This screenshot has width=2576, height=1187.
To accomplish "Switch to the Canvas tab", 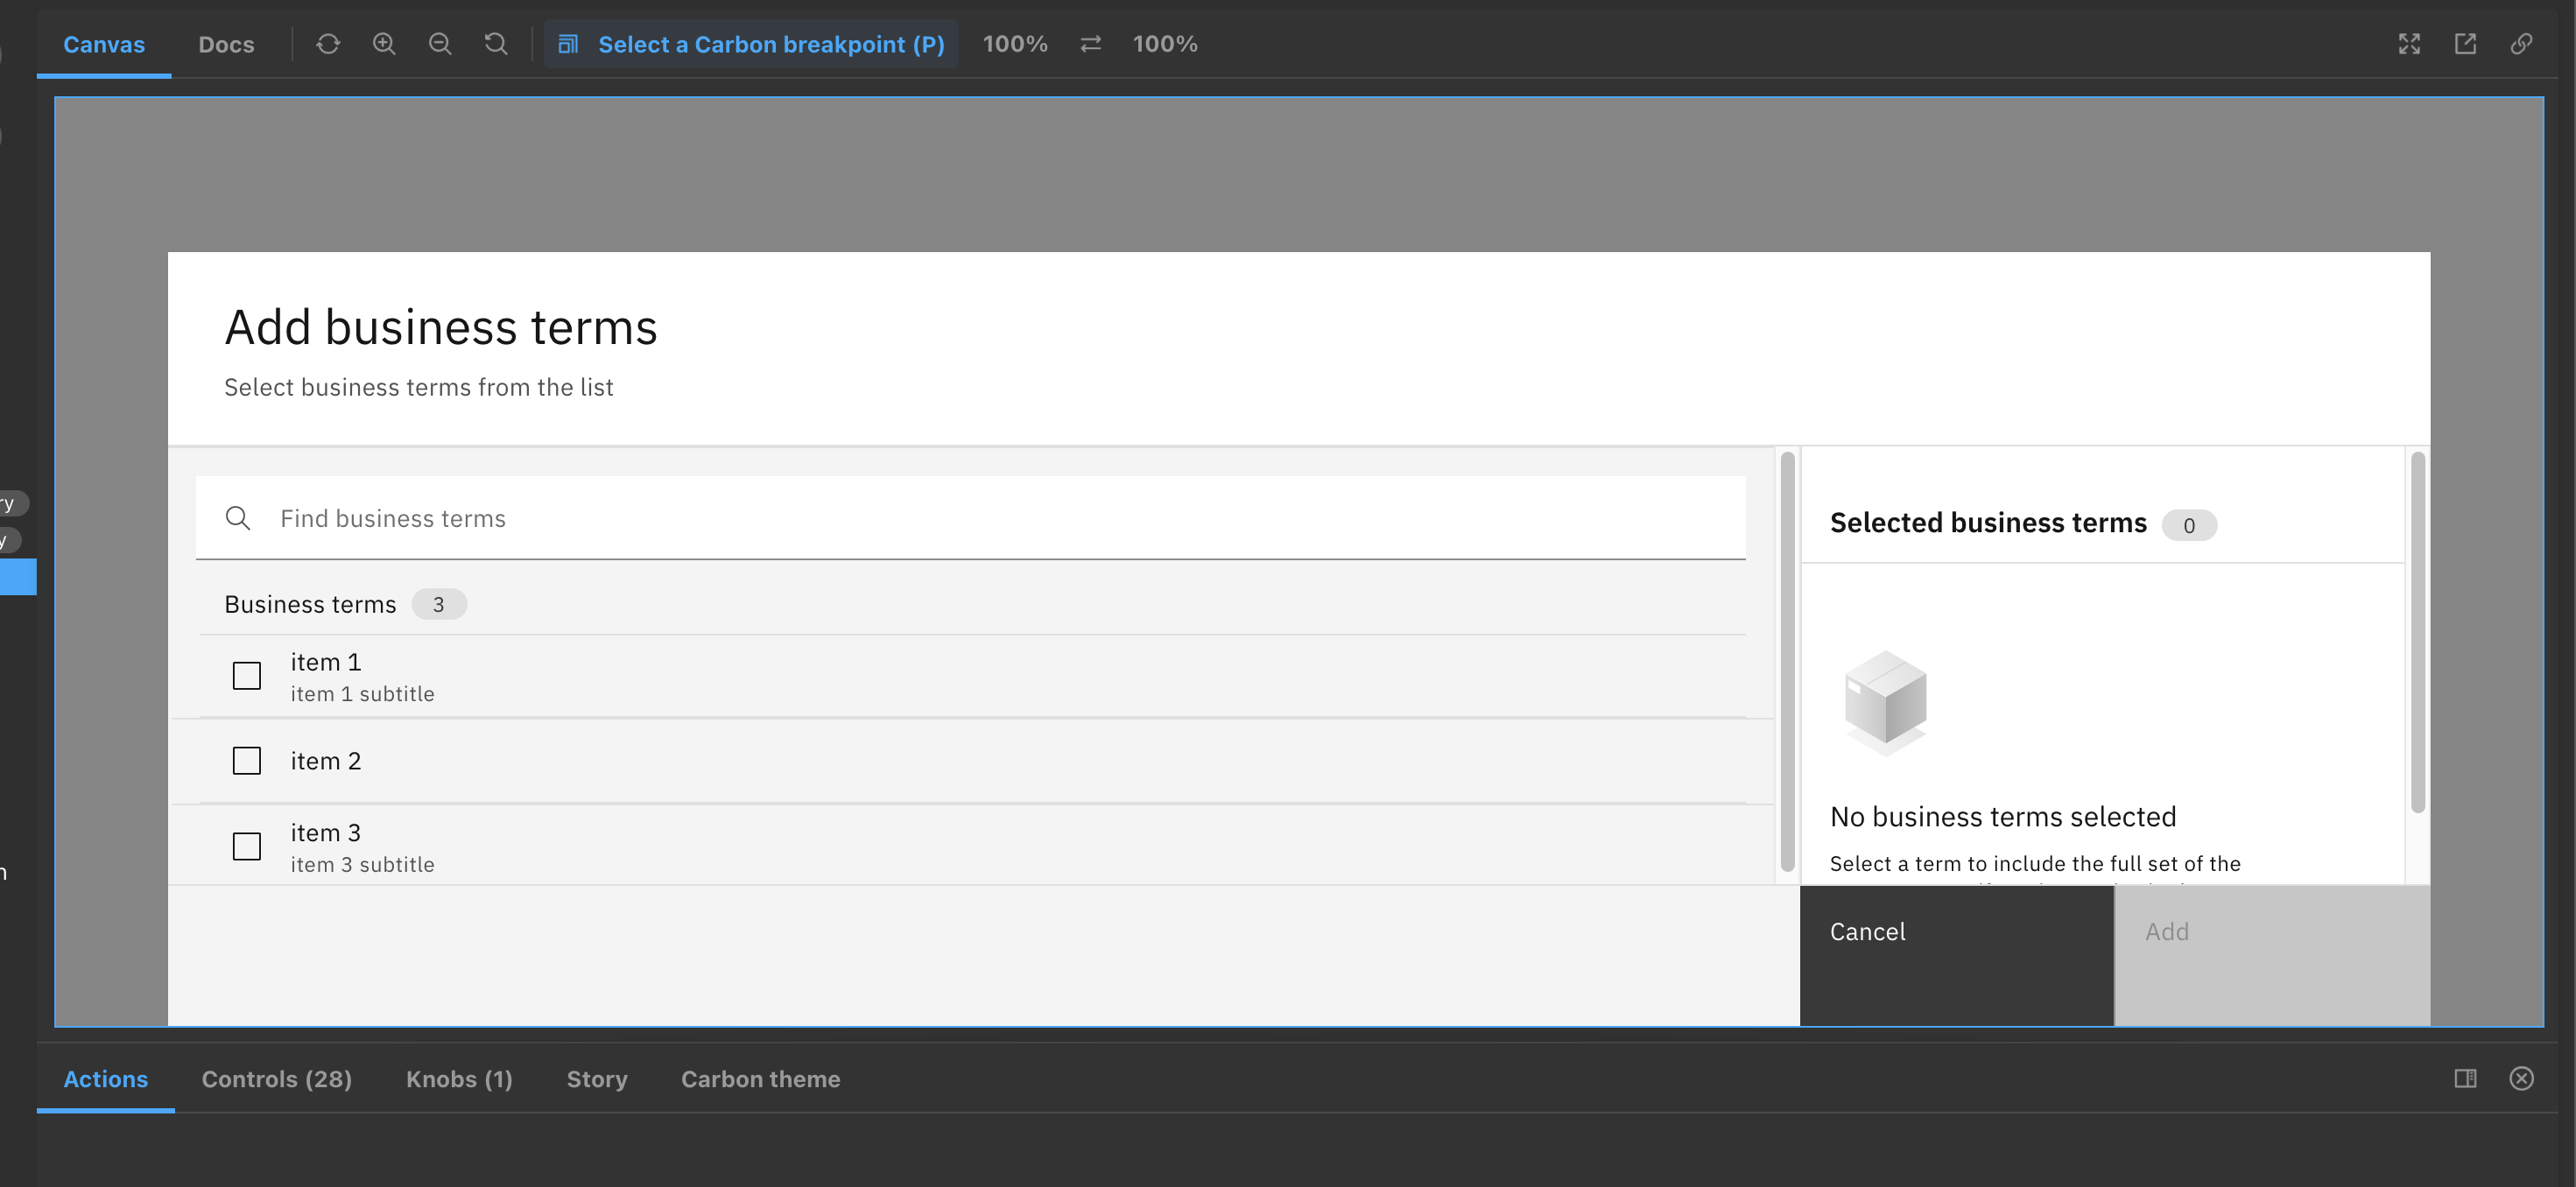I will 104,44.
